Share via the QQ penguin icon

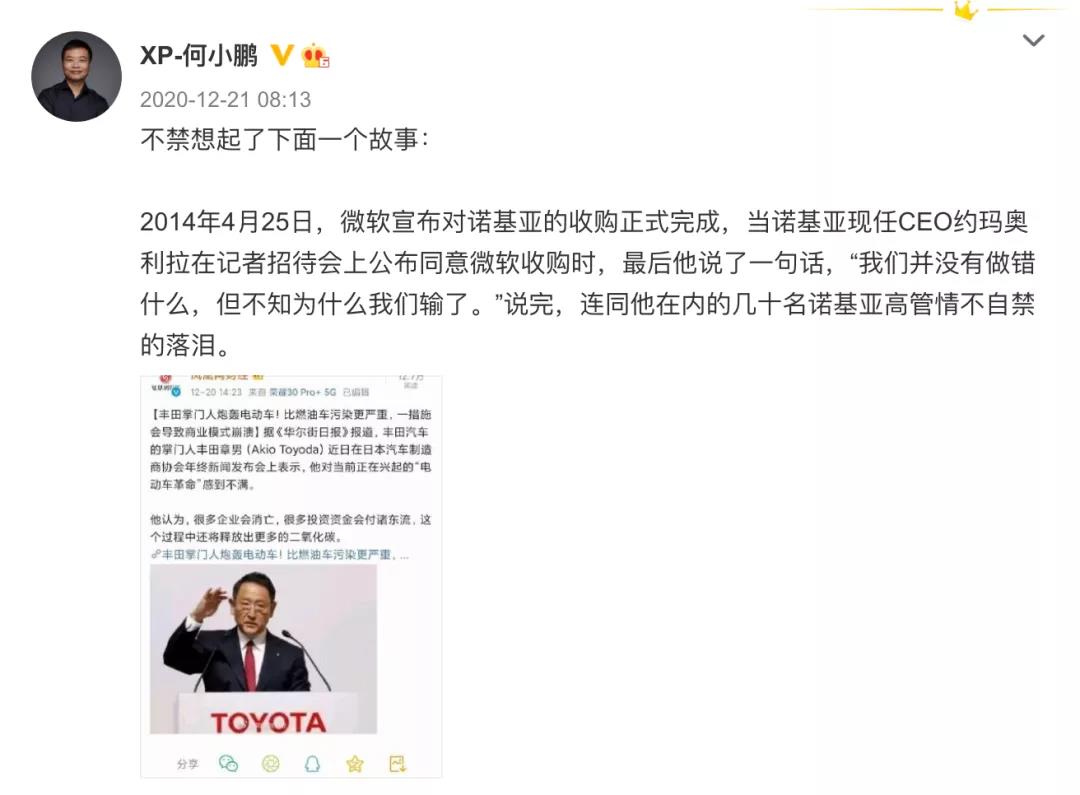pyautogui.click(x=313, y=763)
